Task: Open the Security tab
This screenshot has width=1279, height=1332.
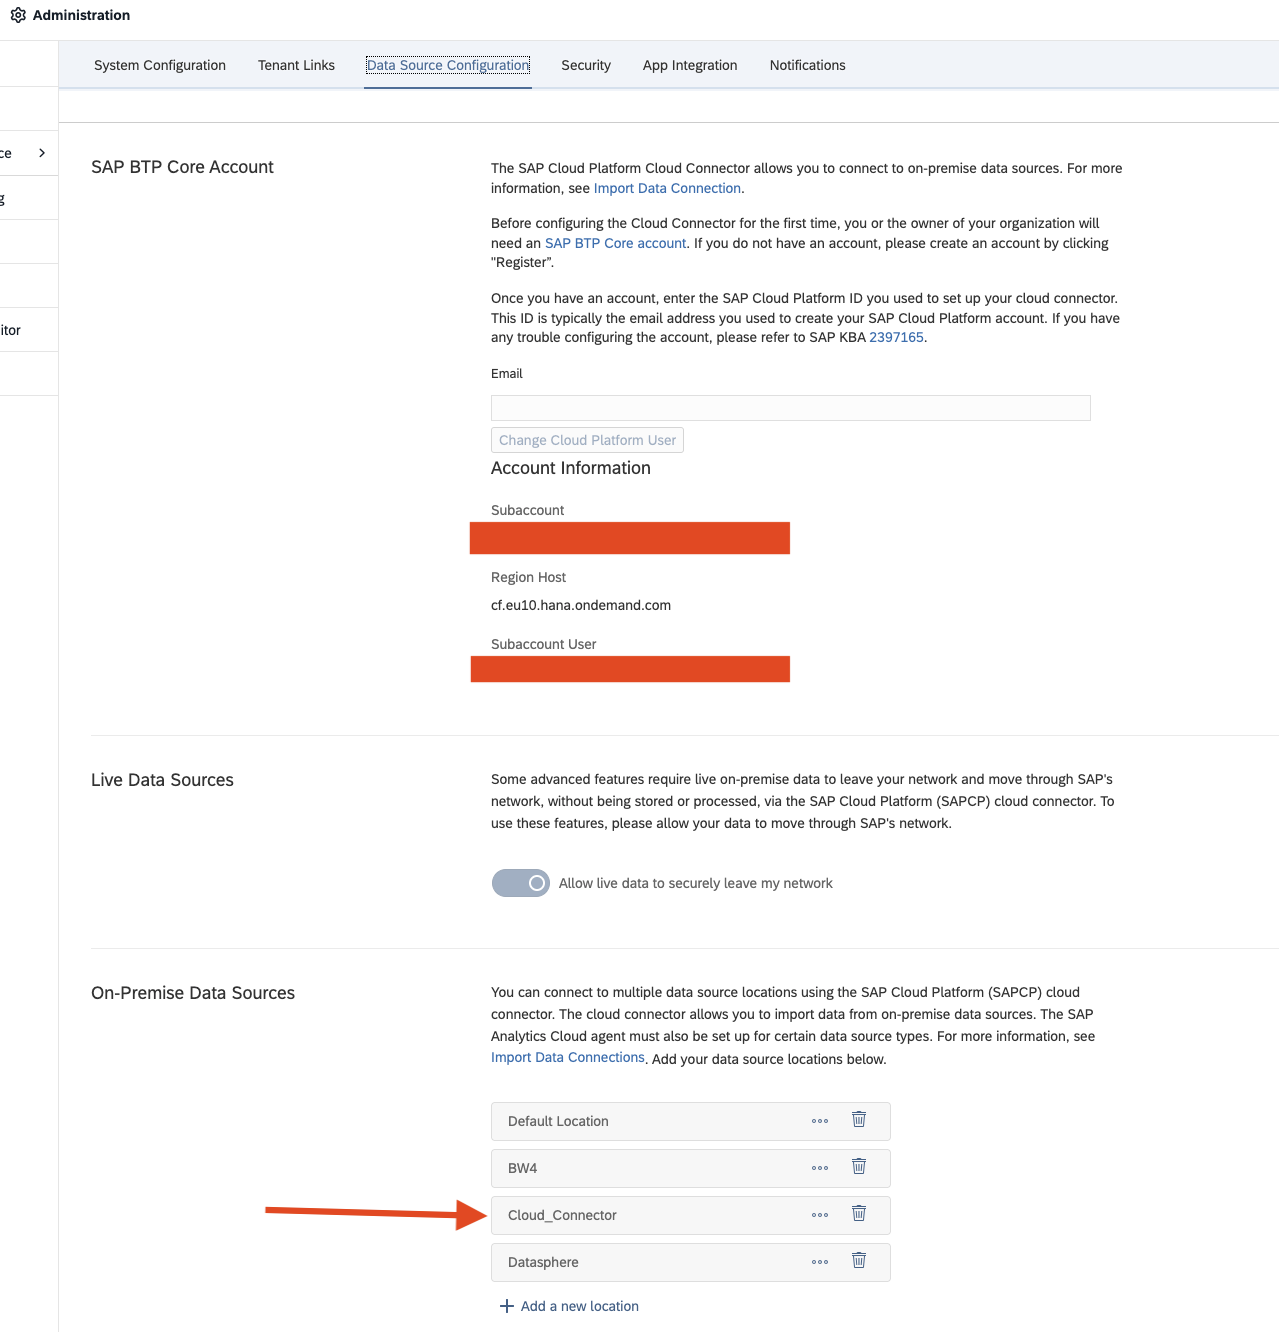Action: [586, 65]
